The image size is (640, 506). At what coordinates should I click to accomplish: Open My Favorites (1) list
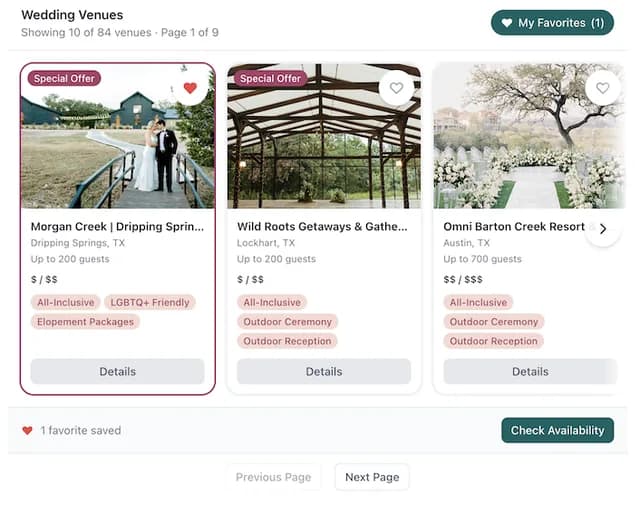(552, 23)
